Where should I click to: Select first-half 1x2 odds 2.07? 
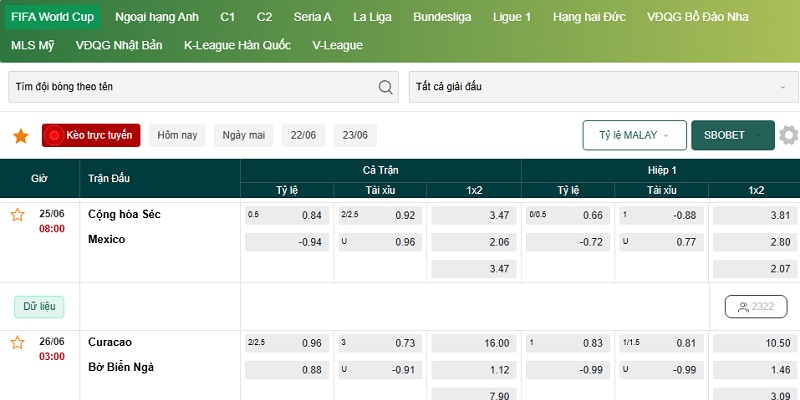(756, 269)
